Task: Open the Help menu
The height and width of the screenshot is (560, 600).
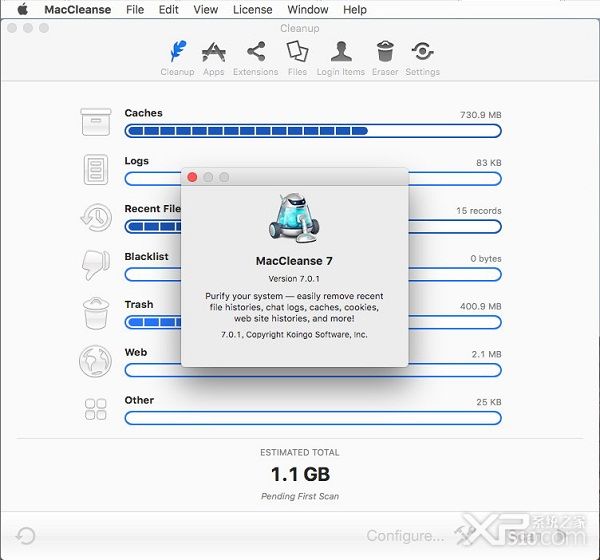Action: tap(355, 10)
